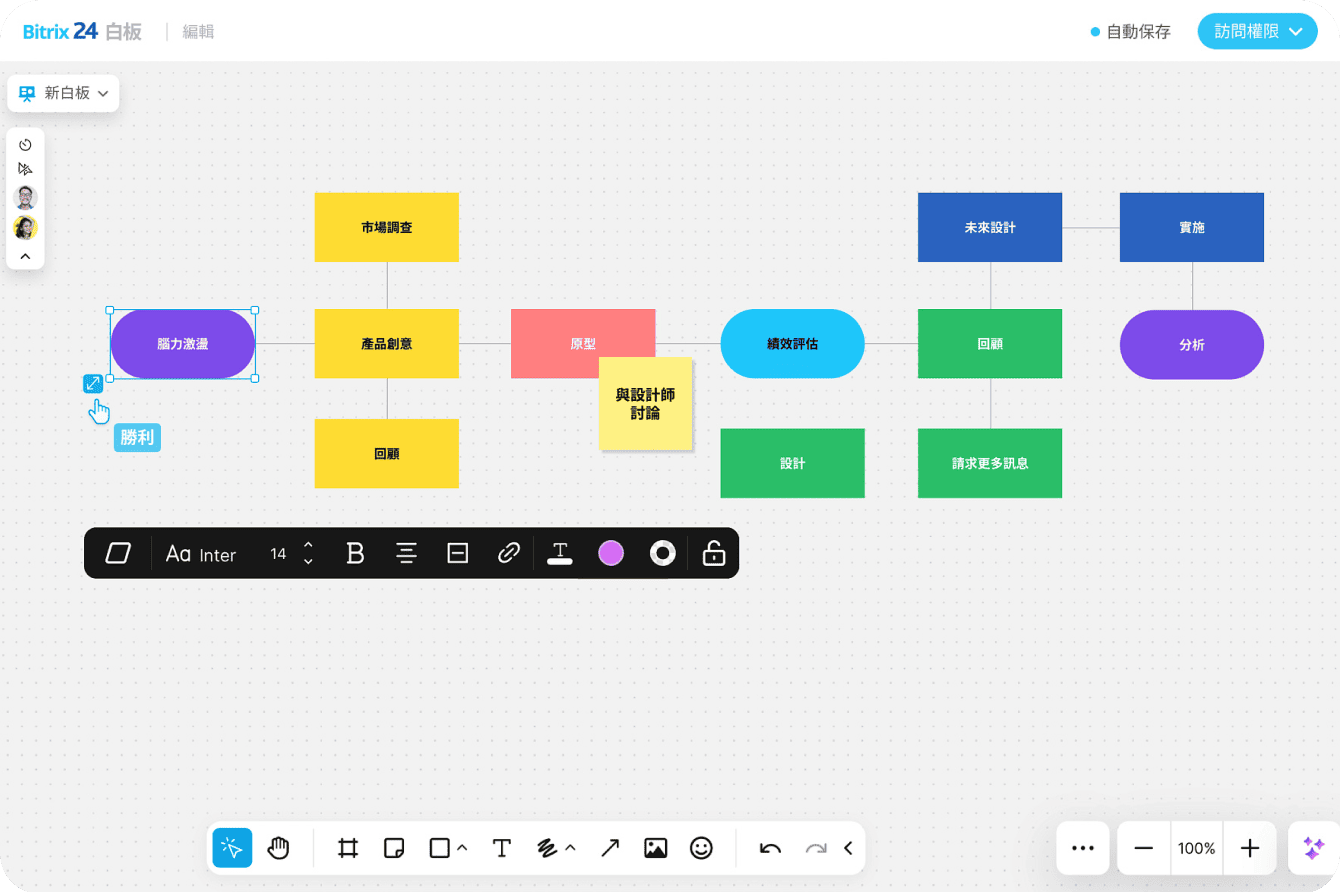Select the text tool

502,848
